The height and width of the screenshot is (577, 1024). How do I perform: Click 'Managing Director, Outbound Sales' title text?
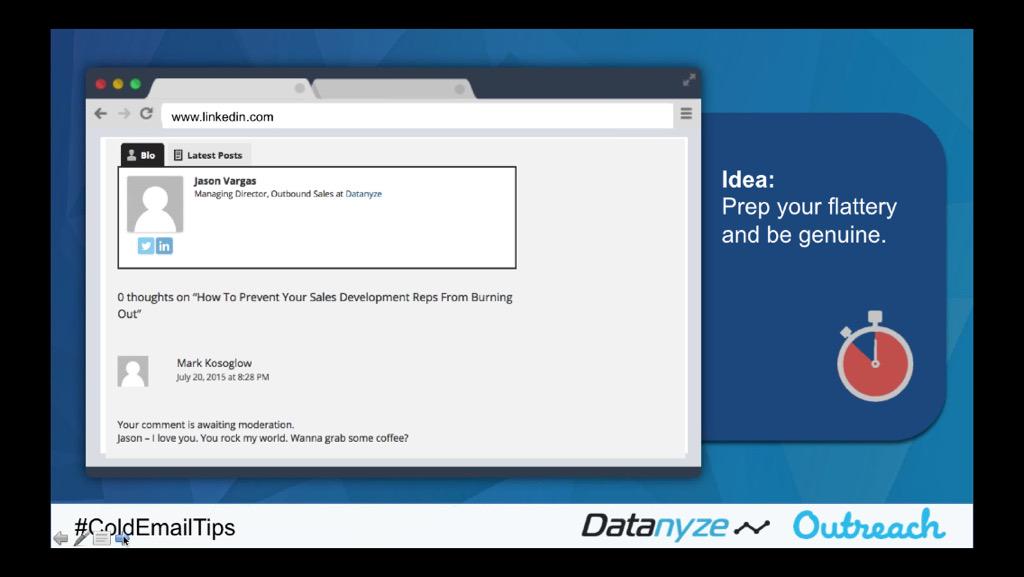coord(264,194)
